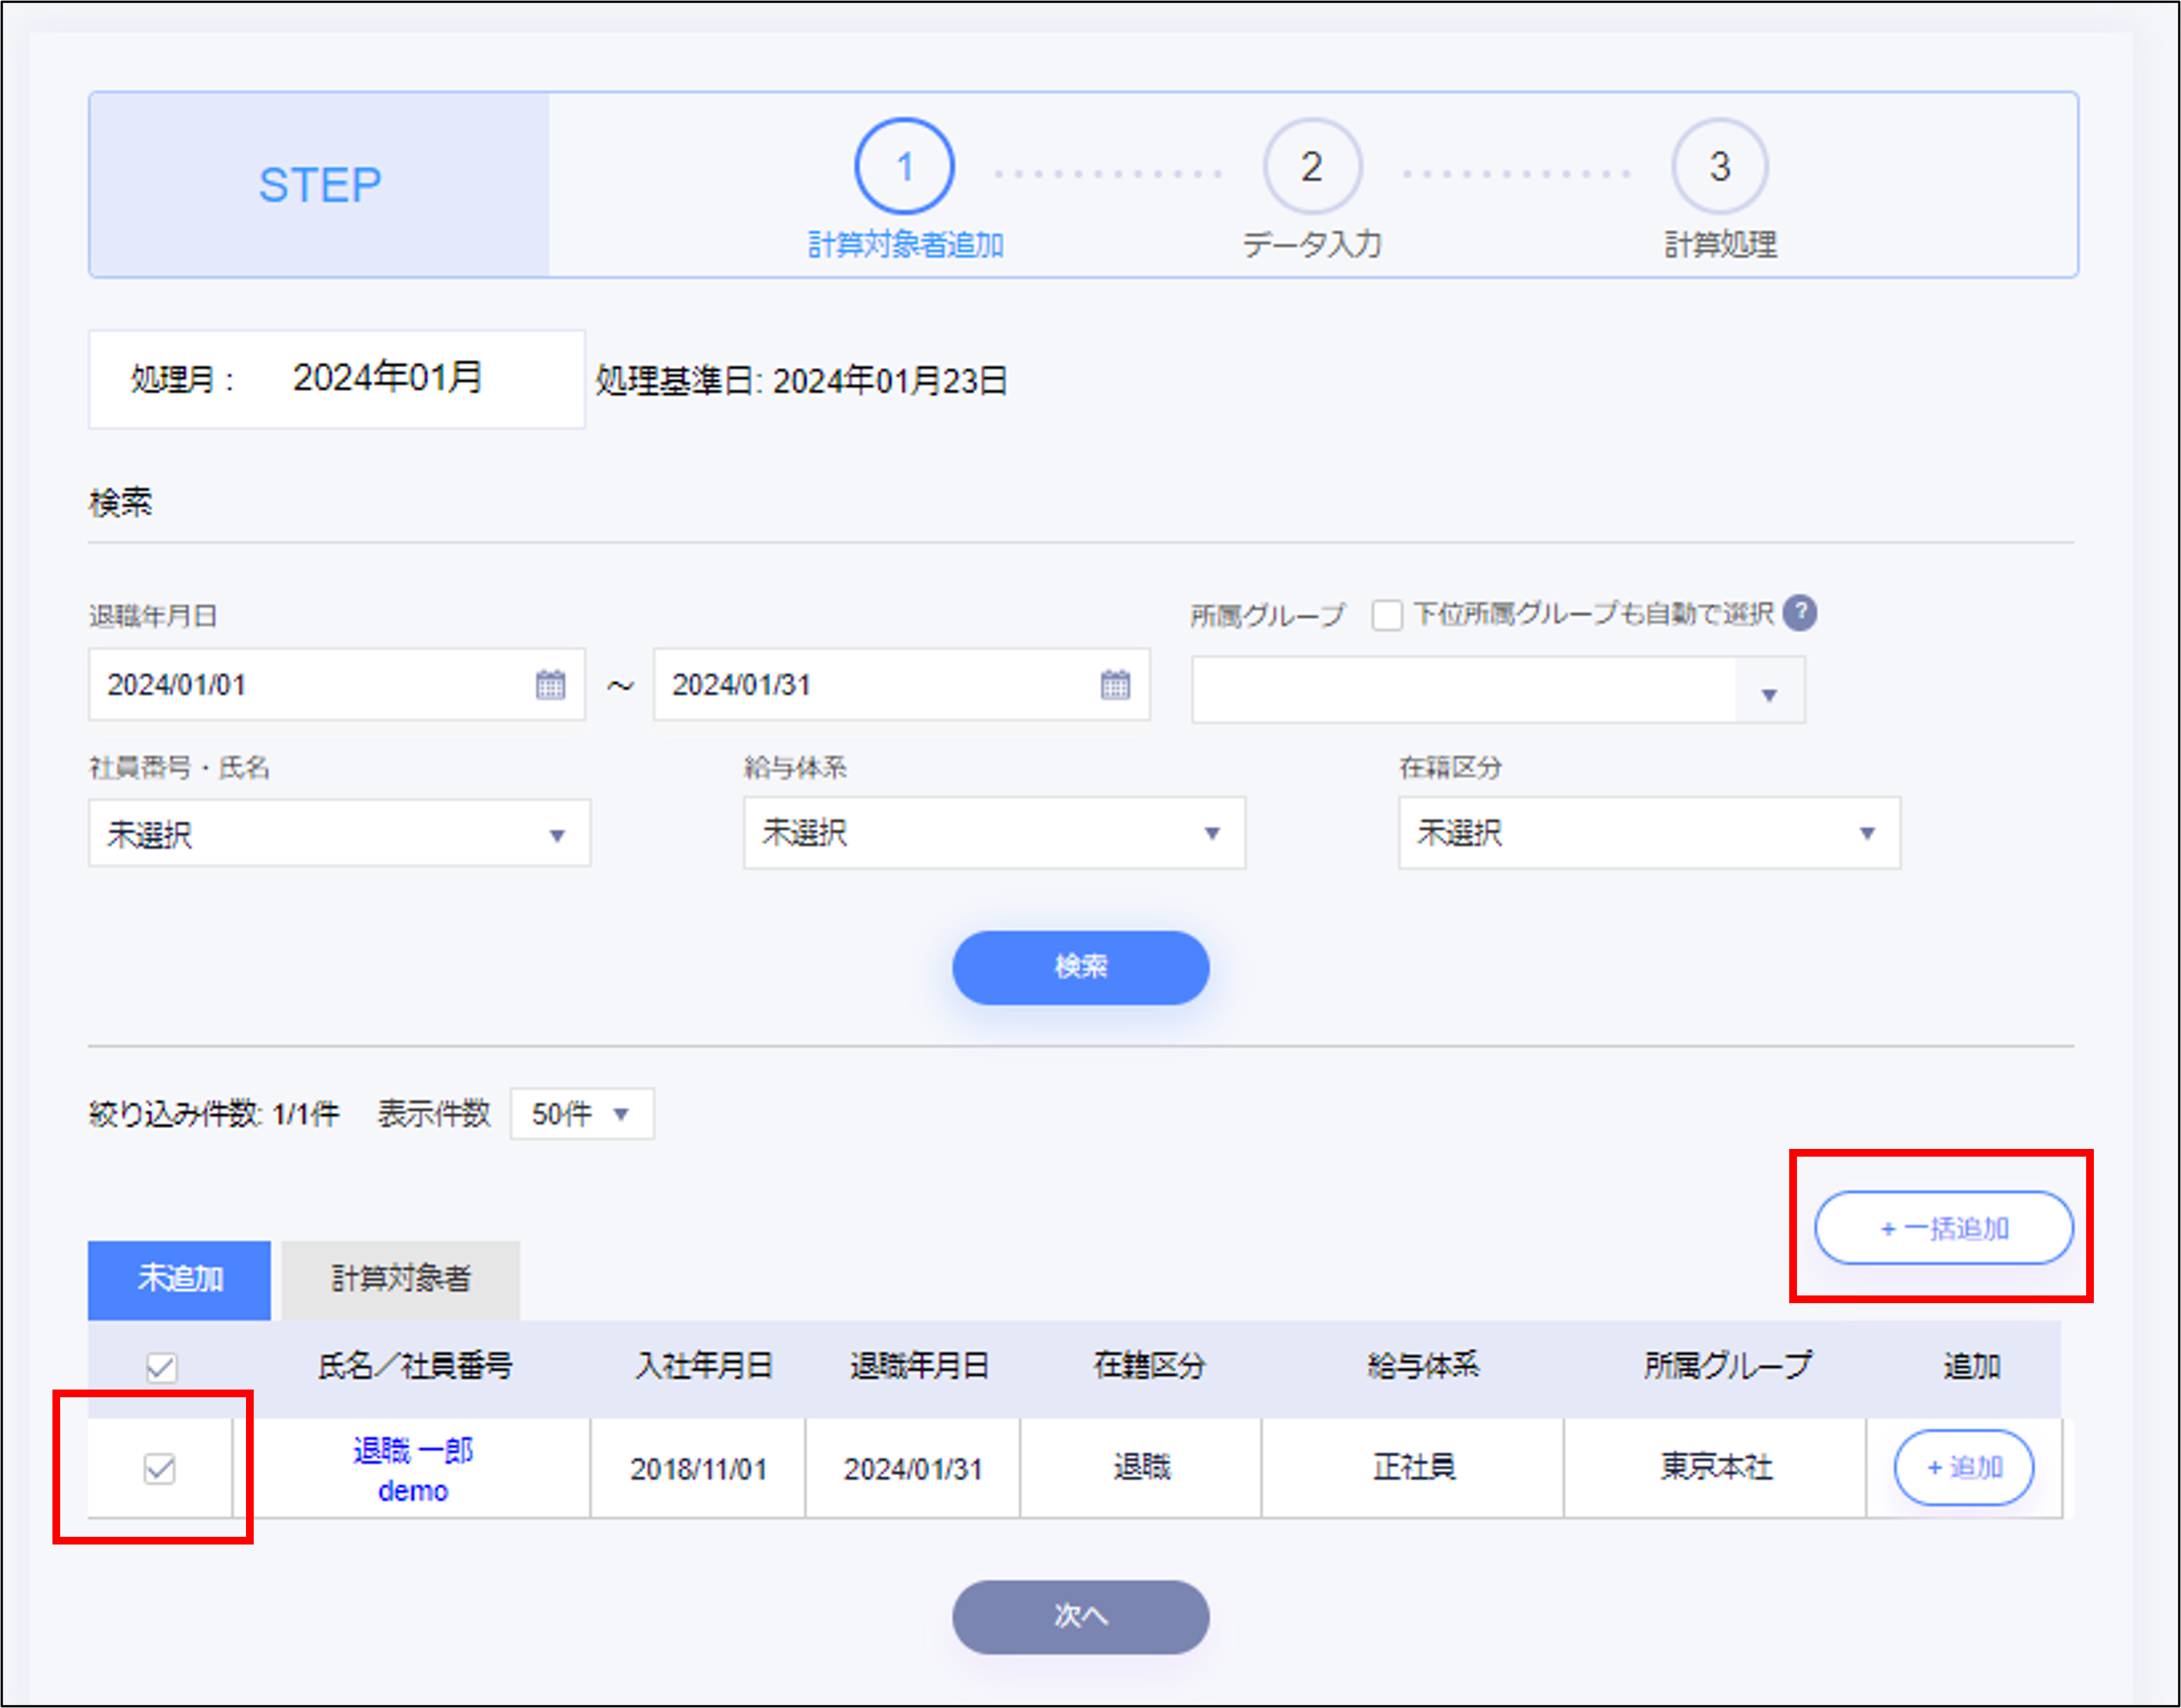Open the 社員番号・氏名 dropdown
This screenshot has width=2181, height=1708.
point(339,834)
